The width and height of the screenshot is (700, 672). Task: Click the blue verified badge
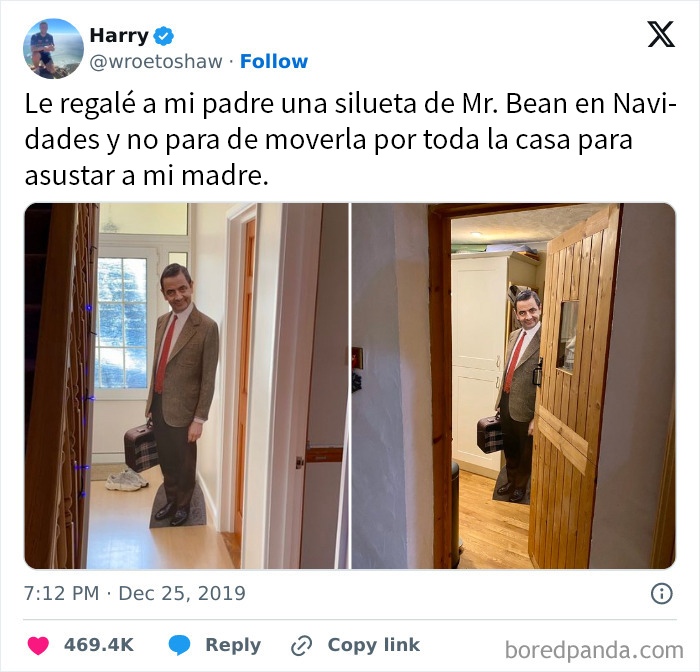click(164, 36)
